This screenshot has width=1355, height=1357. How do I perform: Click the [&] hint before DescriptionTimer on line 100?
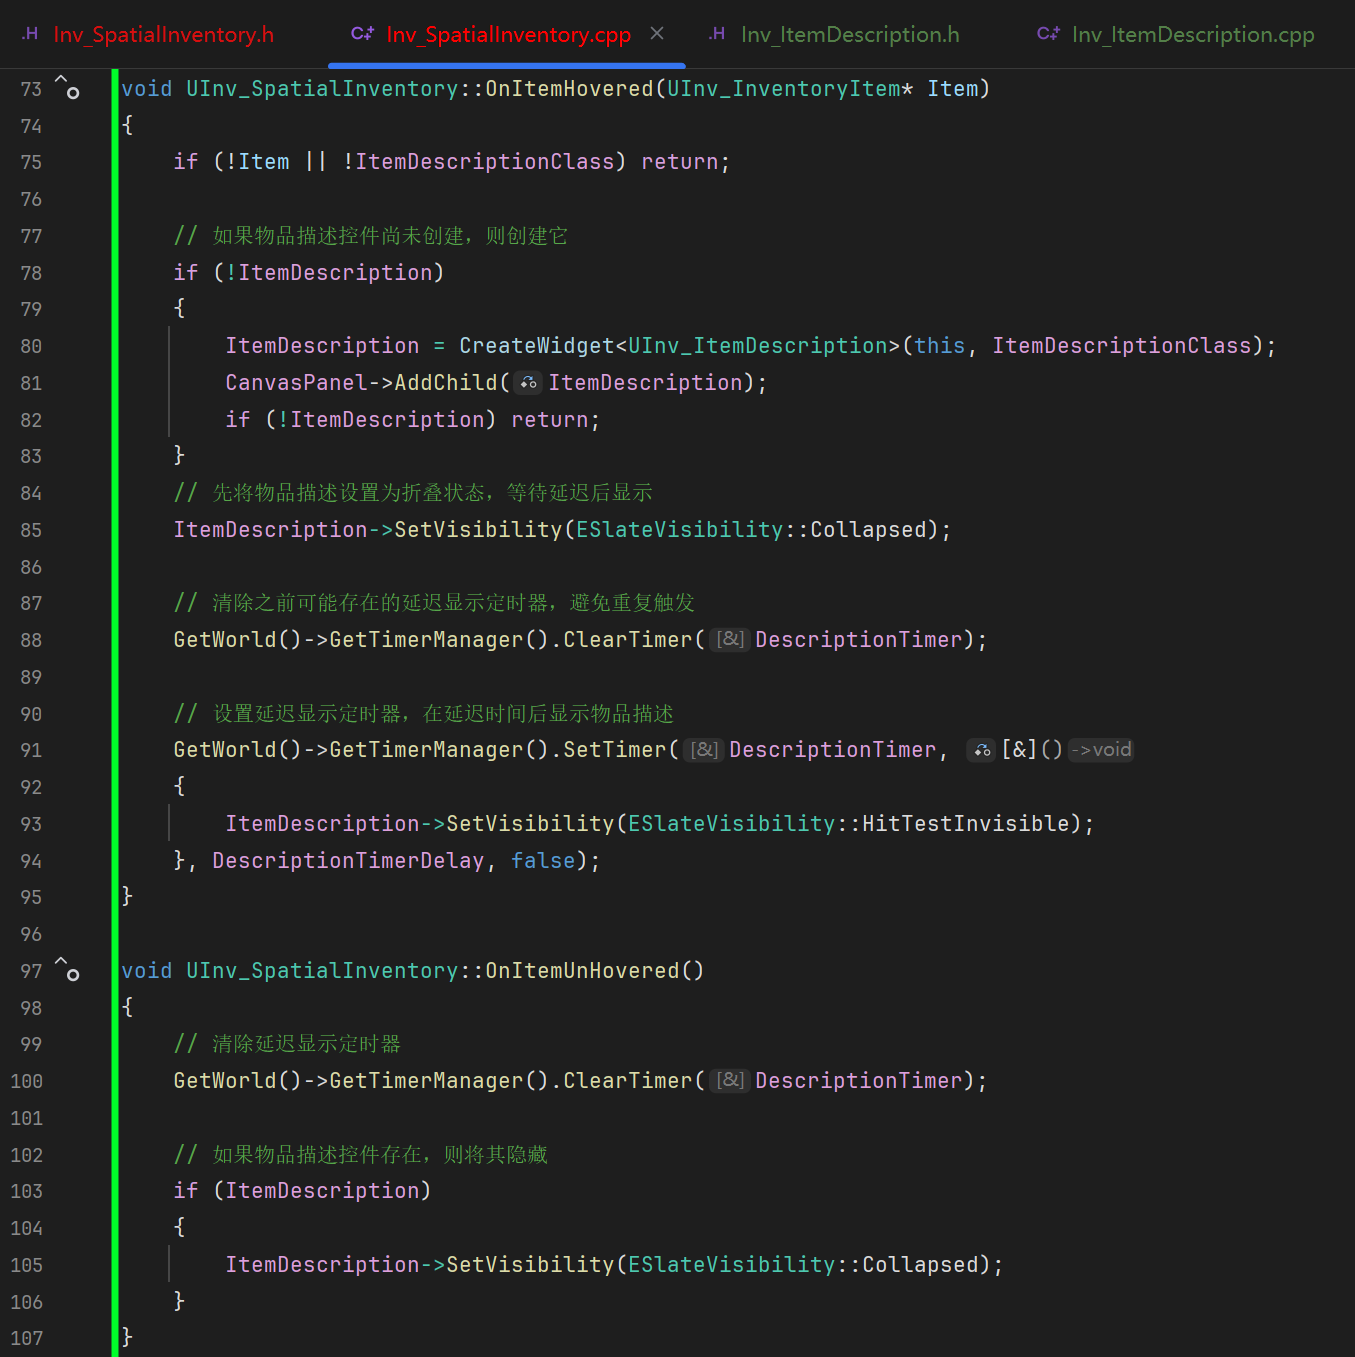[x=732, y=1080]
